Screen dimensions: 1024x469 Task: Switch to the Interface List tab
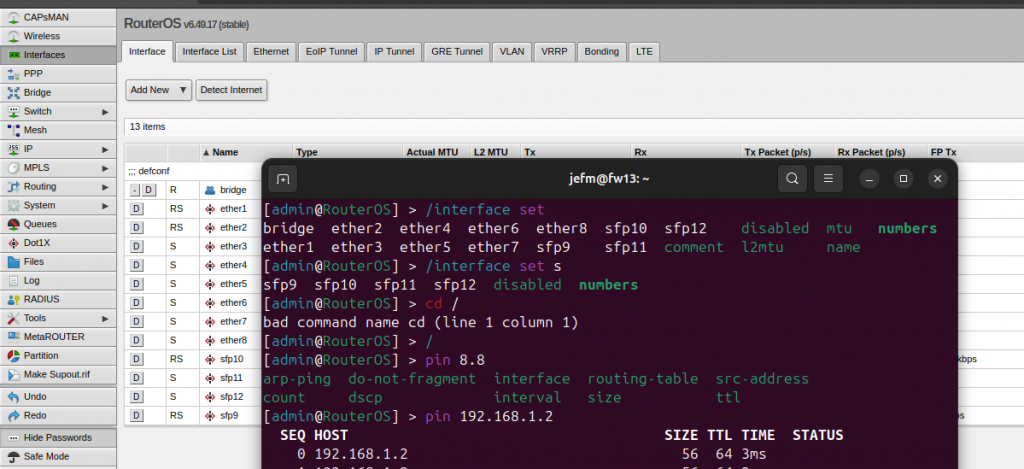pyautogui.click(x=210, y=52)
